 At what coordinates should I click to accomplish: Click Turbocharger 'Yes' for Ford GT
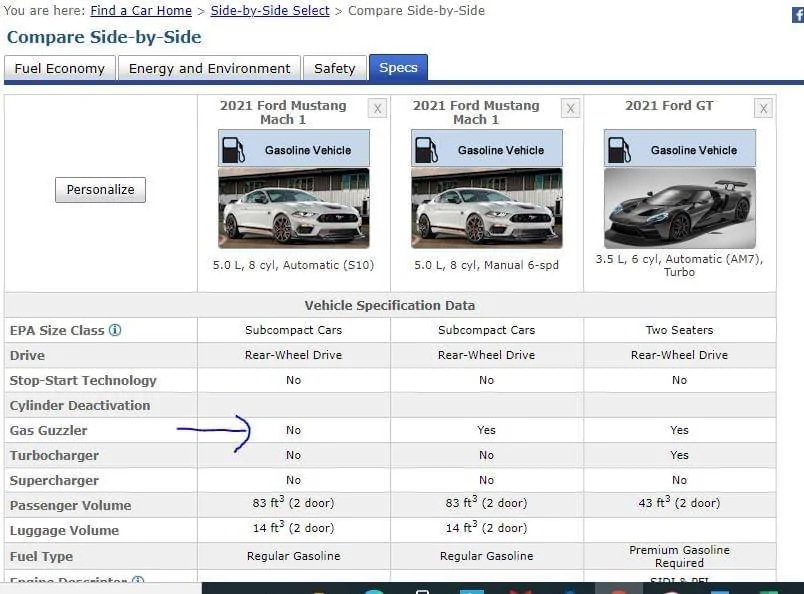point(679,455)
